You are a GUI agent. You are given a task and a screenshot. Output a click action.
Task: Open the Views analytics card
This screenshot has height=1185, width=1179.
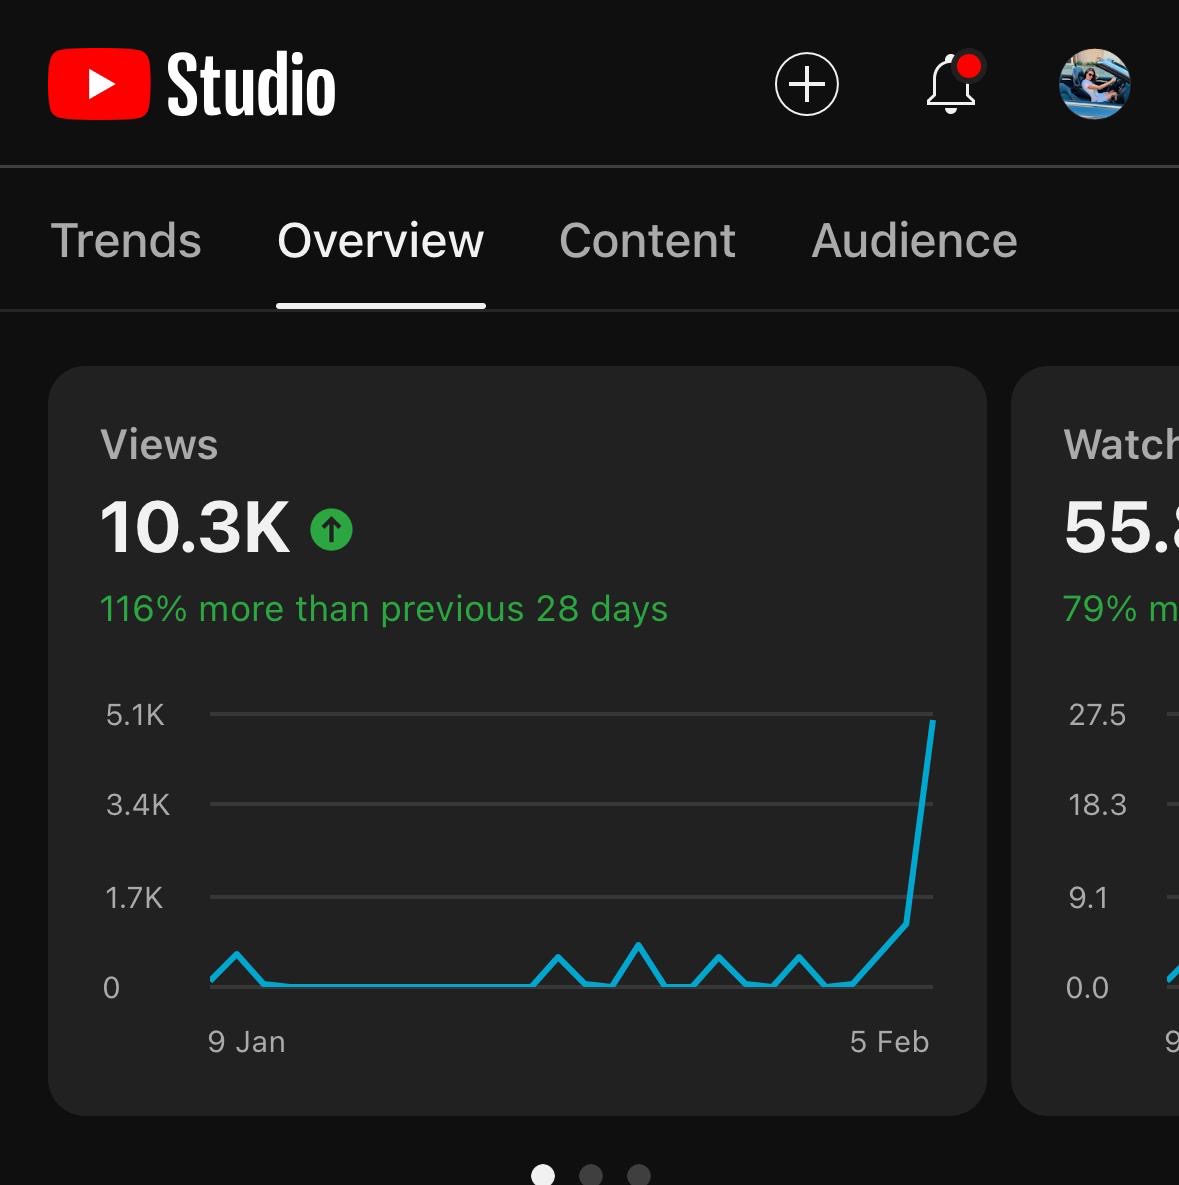517,741
